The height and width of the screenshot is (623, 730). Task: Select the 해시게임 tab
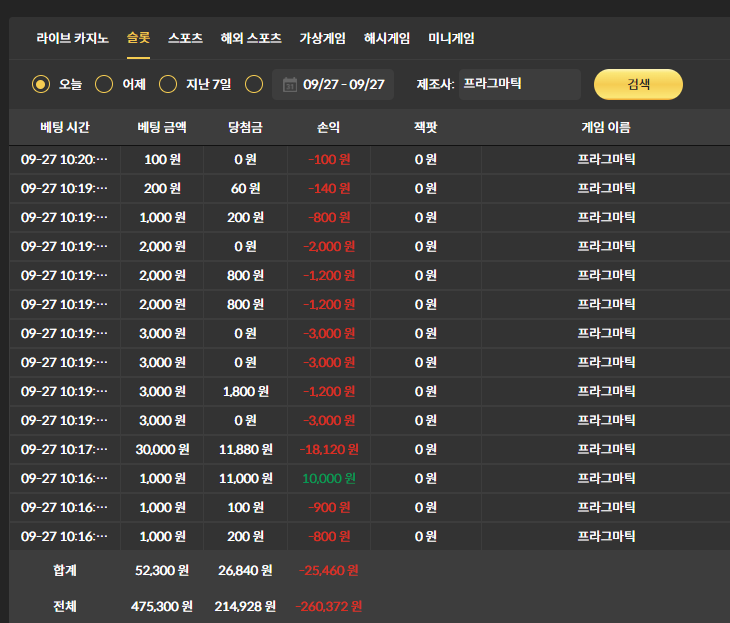387,38
